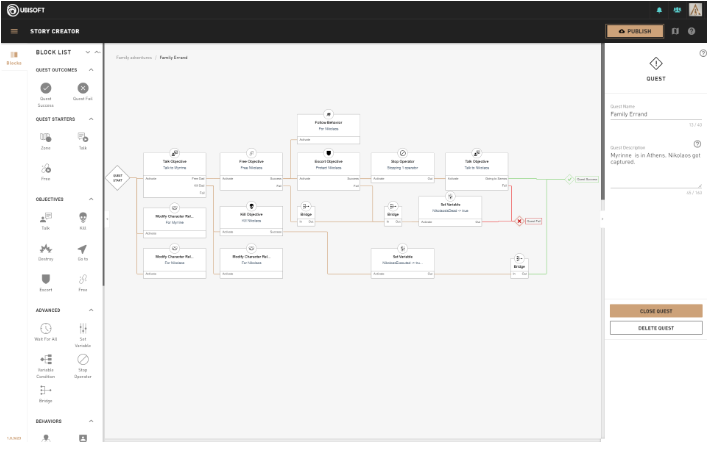Pick the Kill objective skull icon
The image size is (708, 453).
pyautogui.click(x=83, y=218)
